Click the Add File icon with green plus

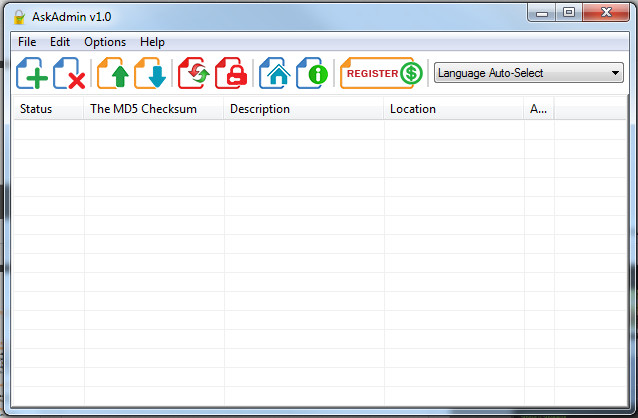32,73
